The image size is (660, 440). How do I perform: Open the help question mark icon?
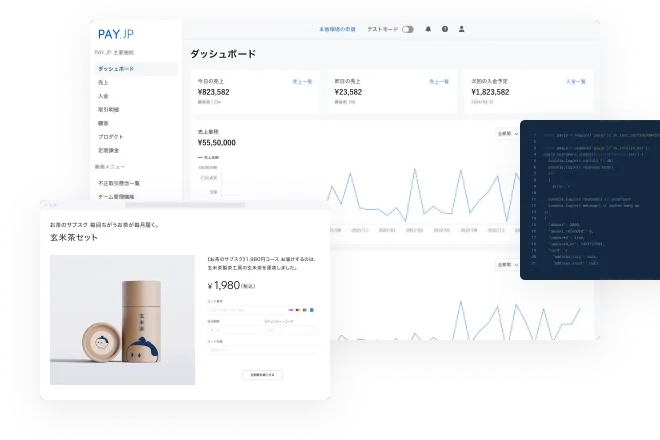(x=445, y=30)
